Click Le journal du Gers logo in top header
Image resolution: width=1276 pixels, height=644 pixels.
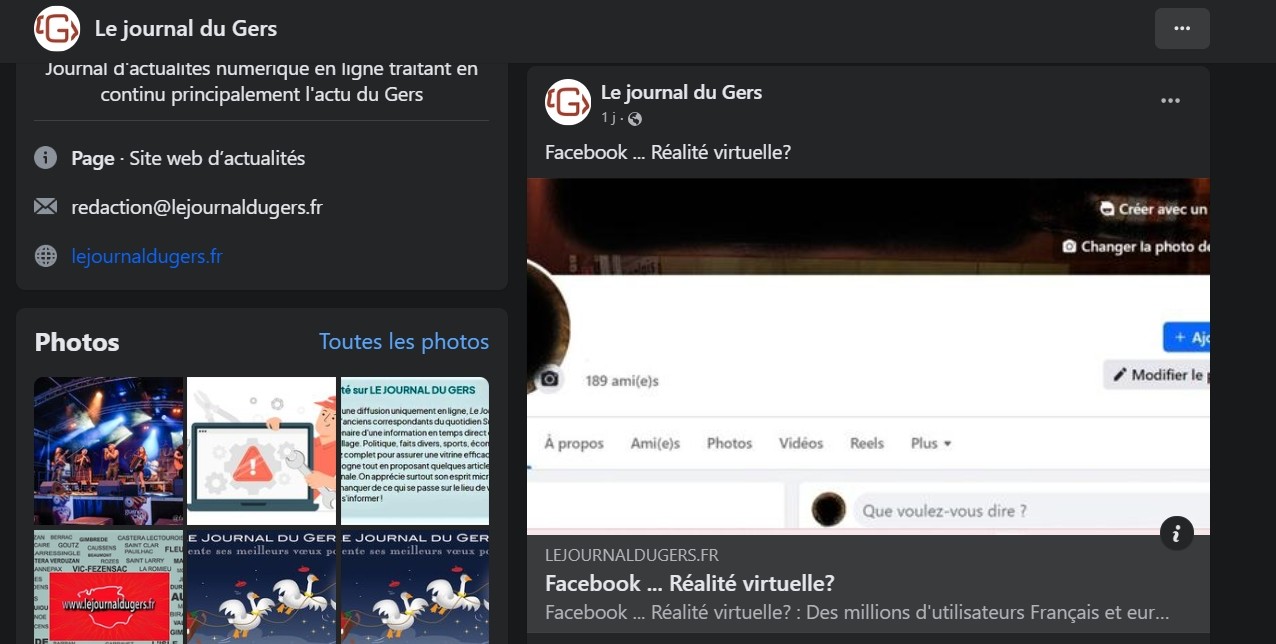point(57,28)
